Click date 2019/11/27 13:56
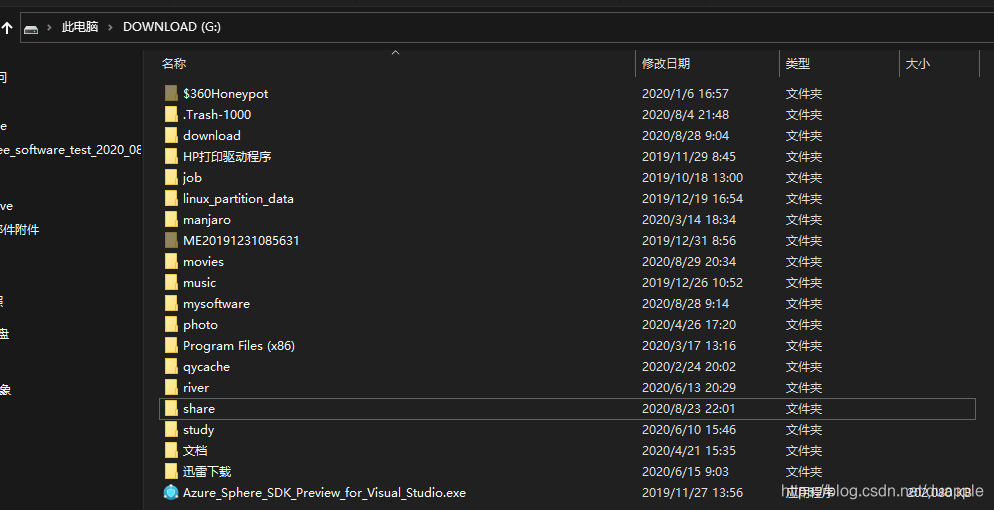This screenshot has height=510, width=994. (x=692, y=492)
